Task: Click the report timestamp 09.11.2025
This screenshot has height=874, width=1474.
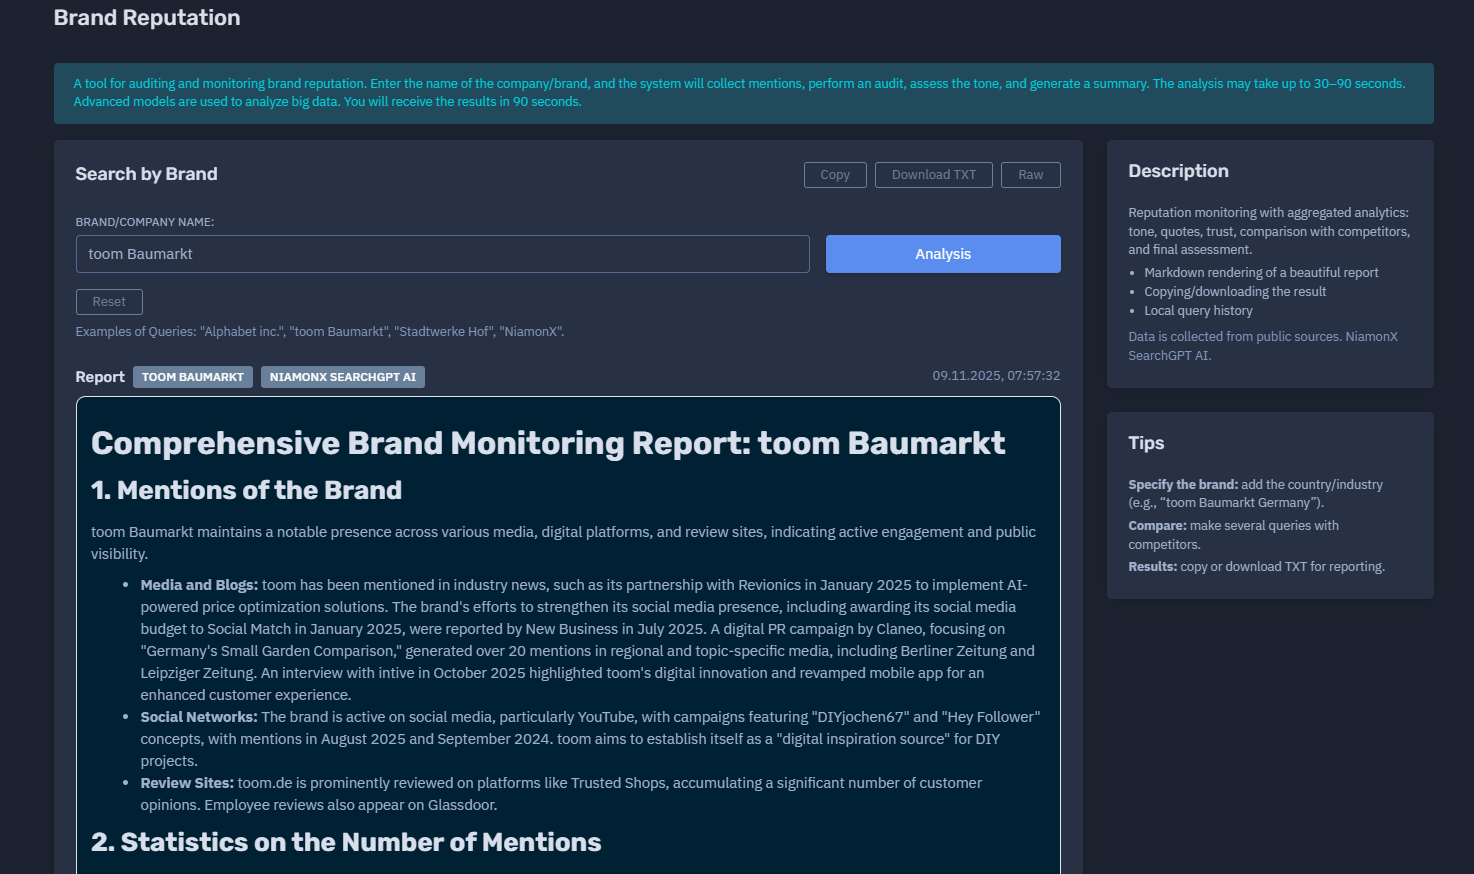Action: point(995,376)
